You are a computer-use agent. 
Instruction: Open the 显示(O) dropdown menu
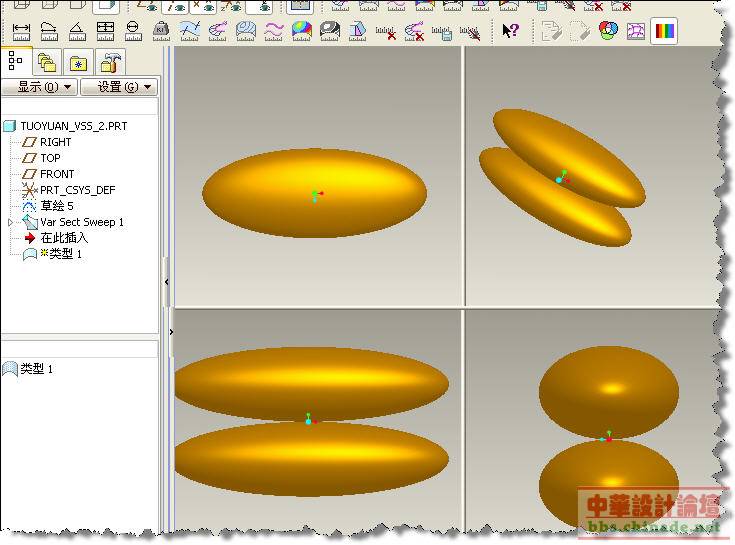40,87
